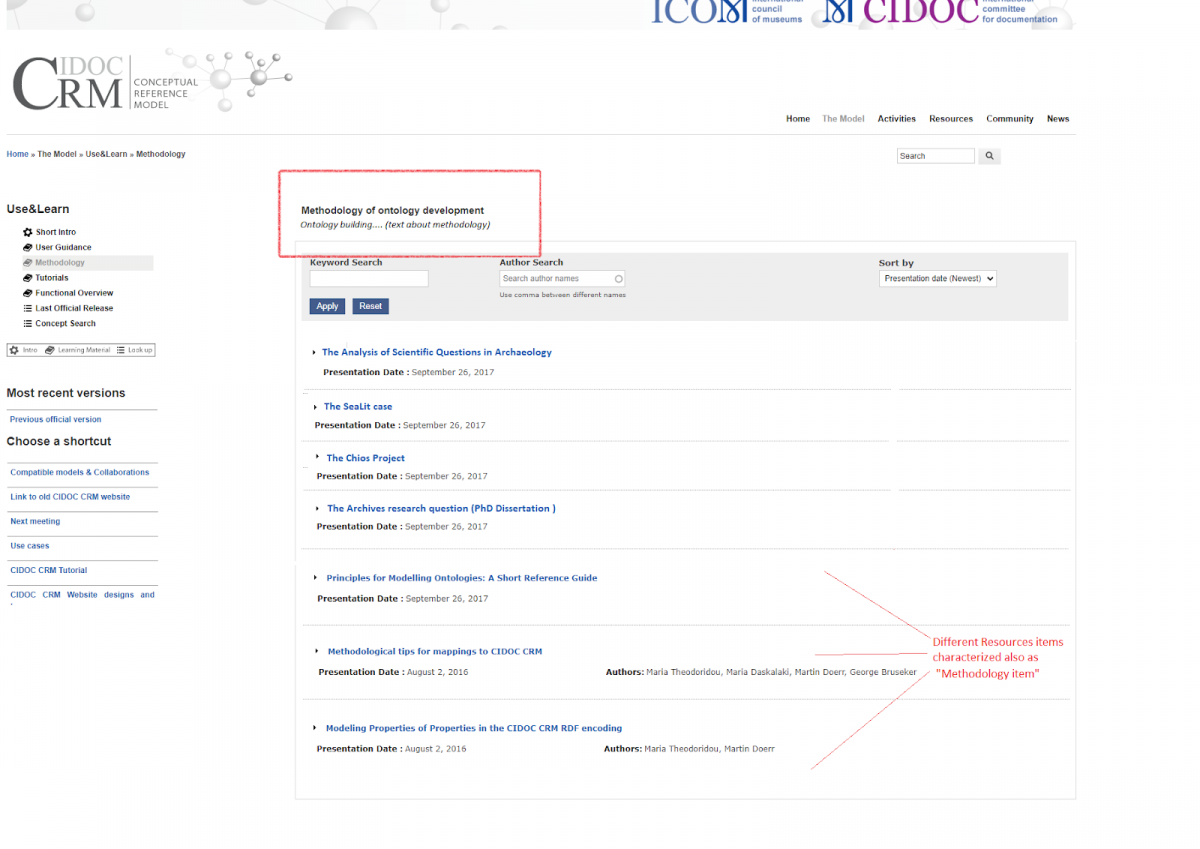Open Methodological tips for mappings link
This screenshot has height=849, width=1200.
tap(434, 651)
